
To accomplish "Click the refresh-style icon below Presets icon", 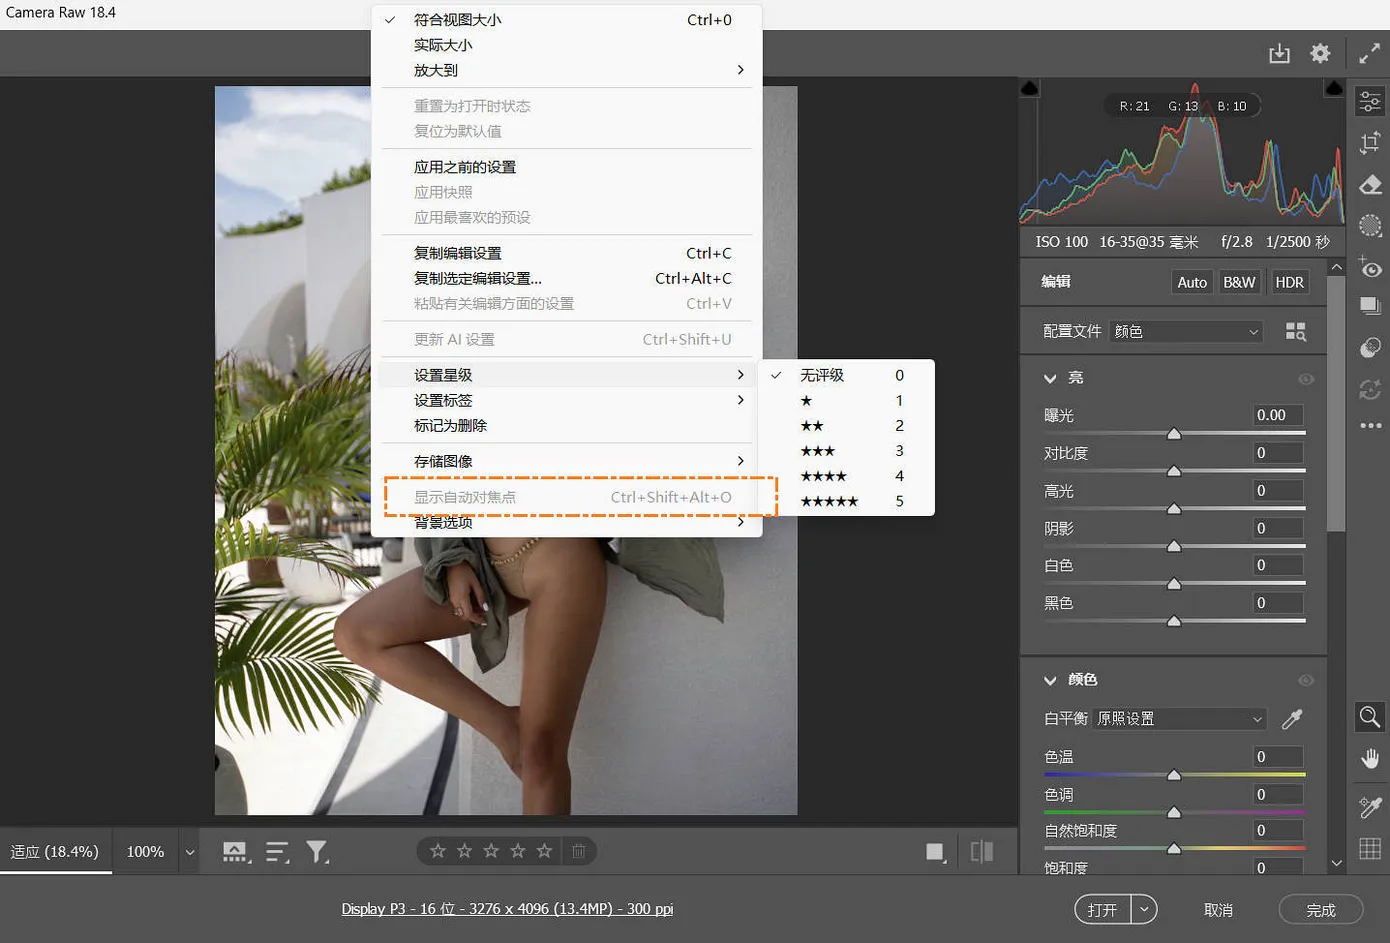I will click(x=1370, y=389).
